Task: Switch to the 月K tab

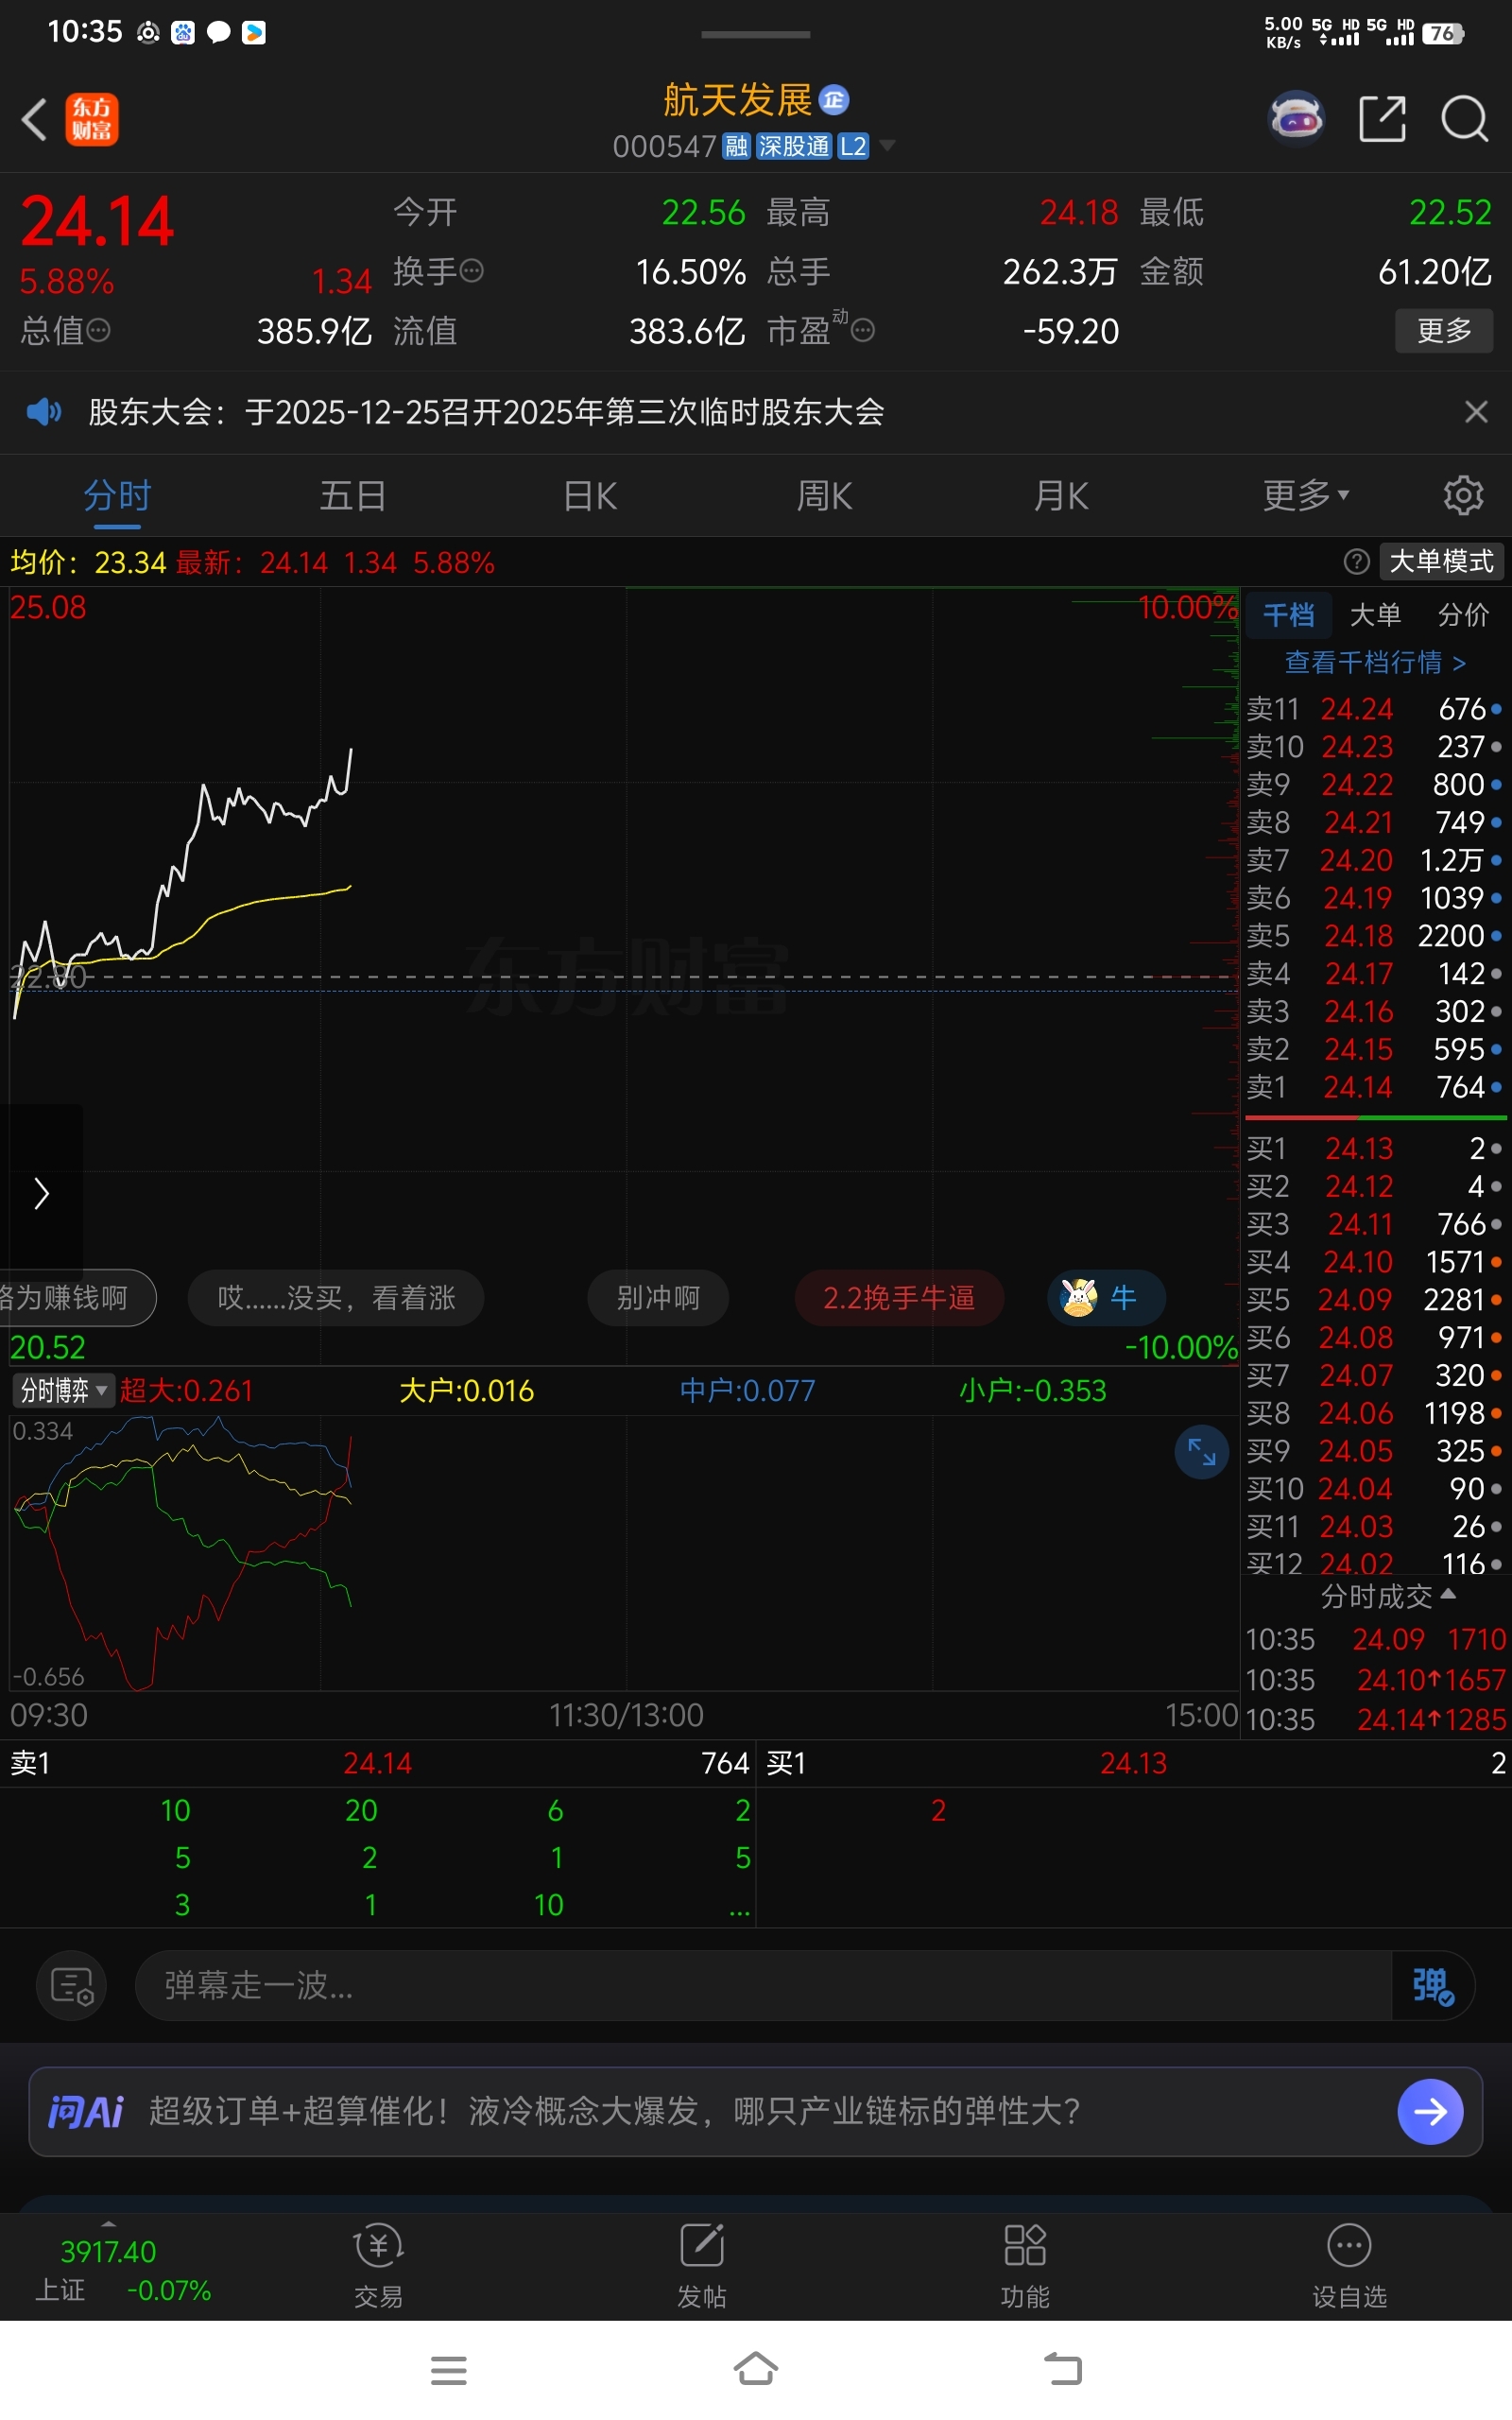Action: tap(1061, 496)
